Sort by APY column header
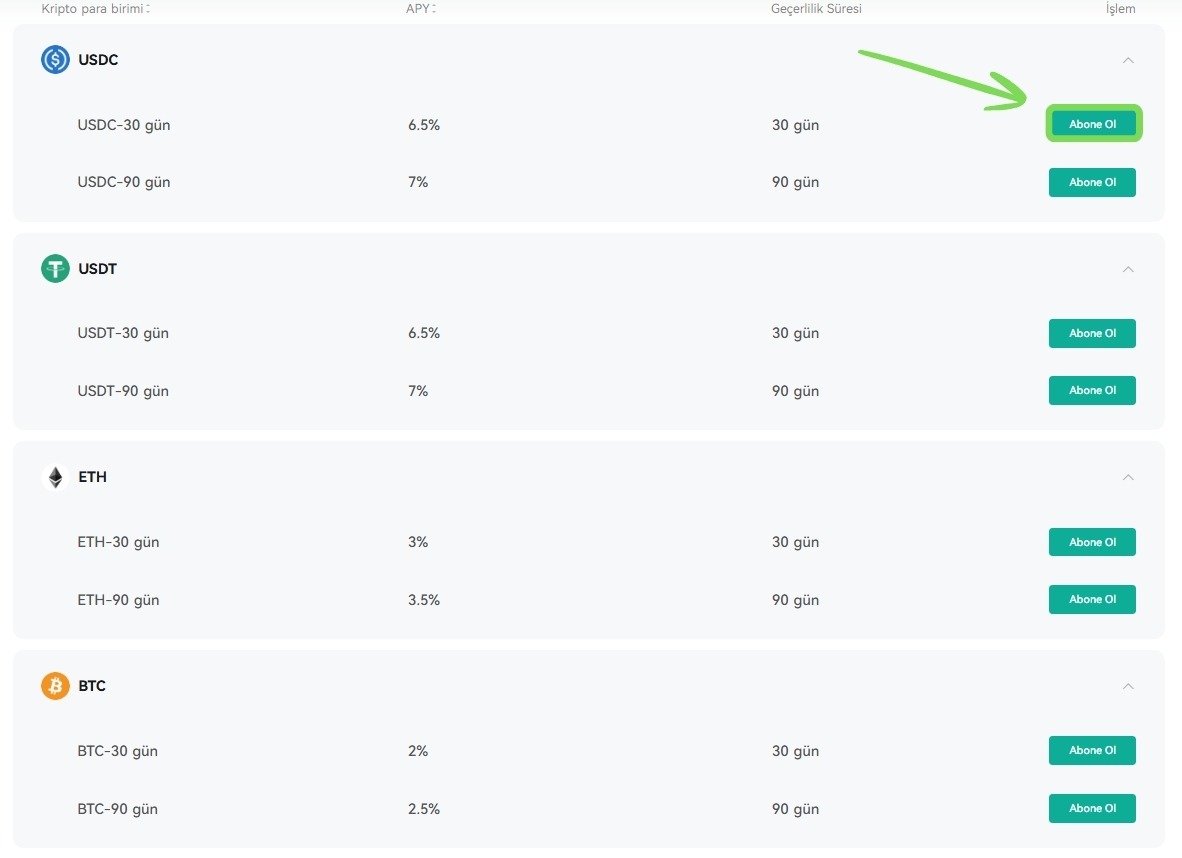 (421, 9)
